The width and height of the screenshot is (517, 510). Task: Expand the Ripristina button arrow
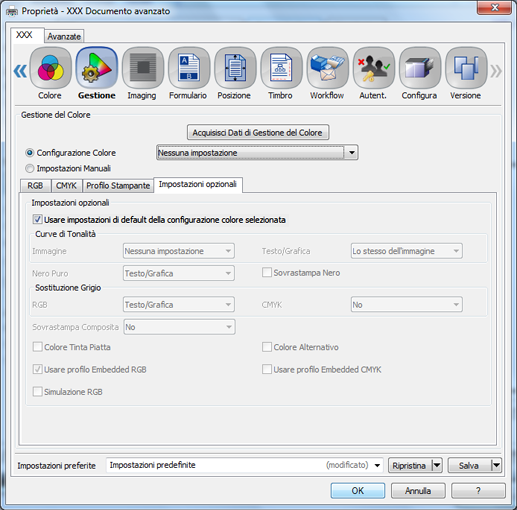pyautogui.click(x=437, y=465)
